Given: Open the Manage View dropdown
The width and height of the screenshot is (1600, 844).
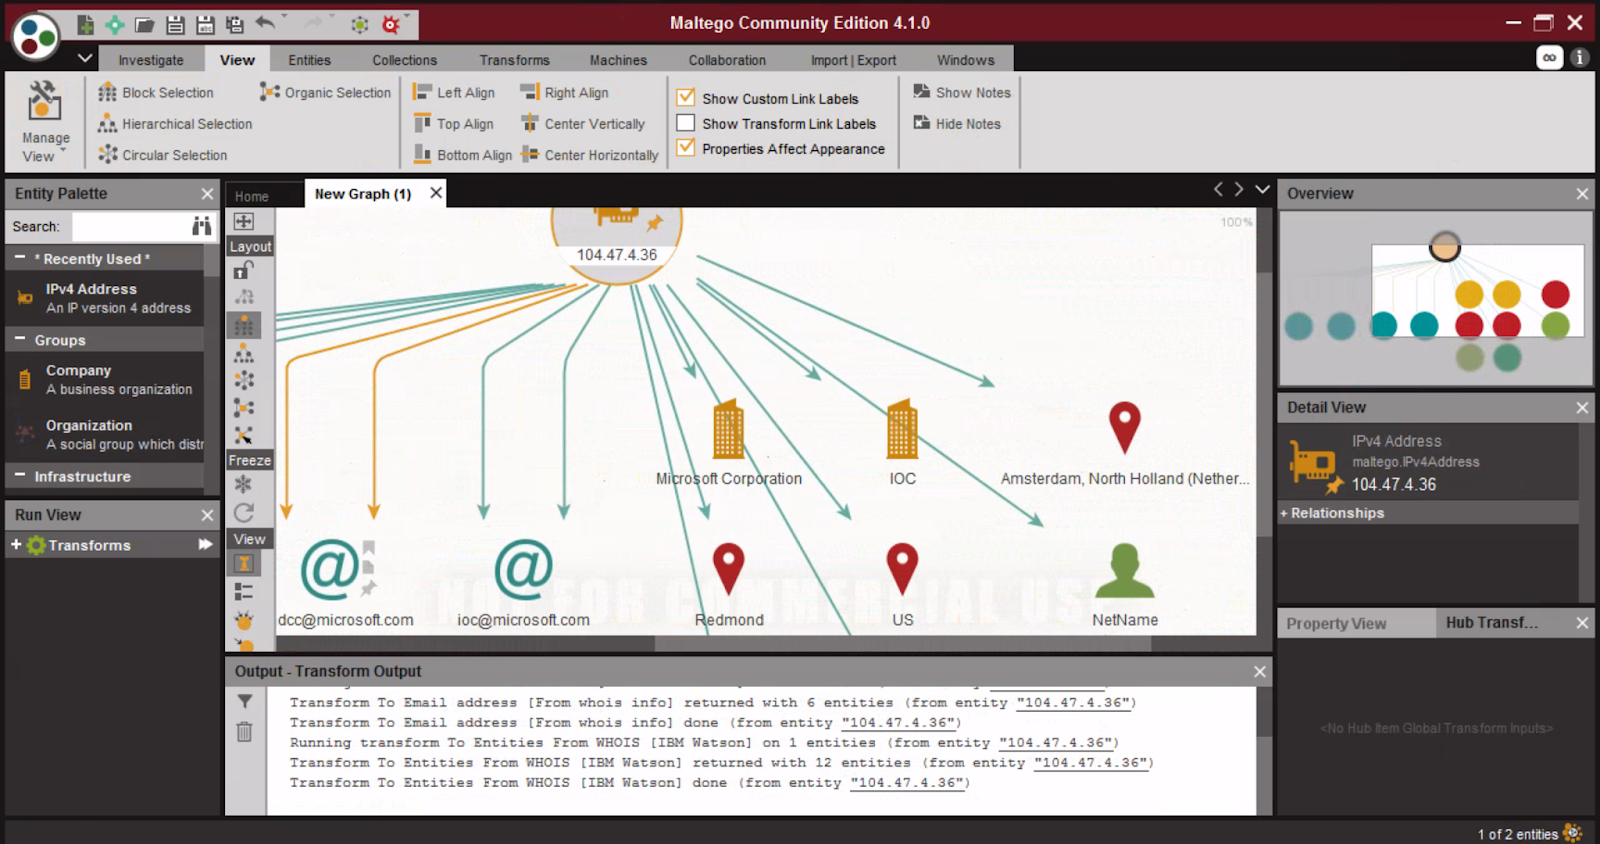Looking at the screenshot, I should click(x=45, y=121).
